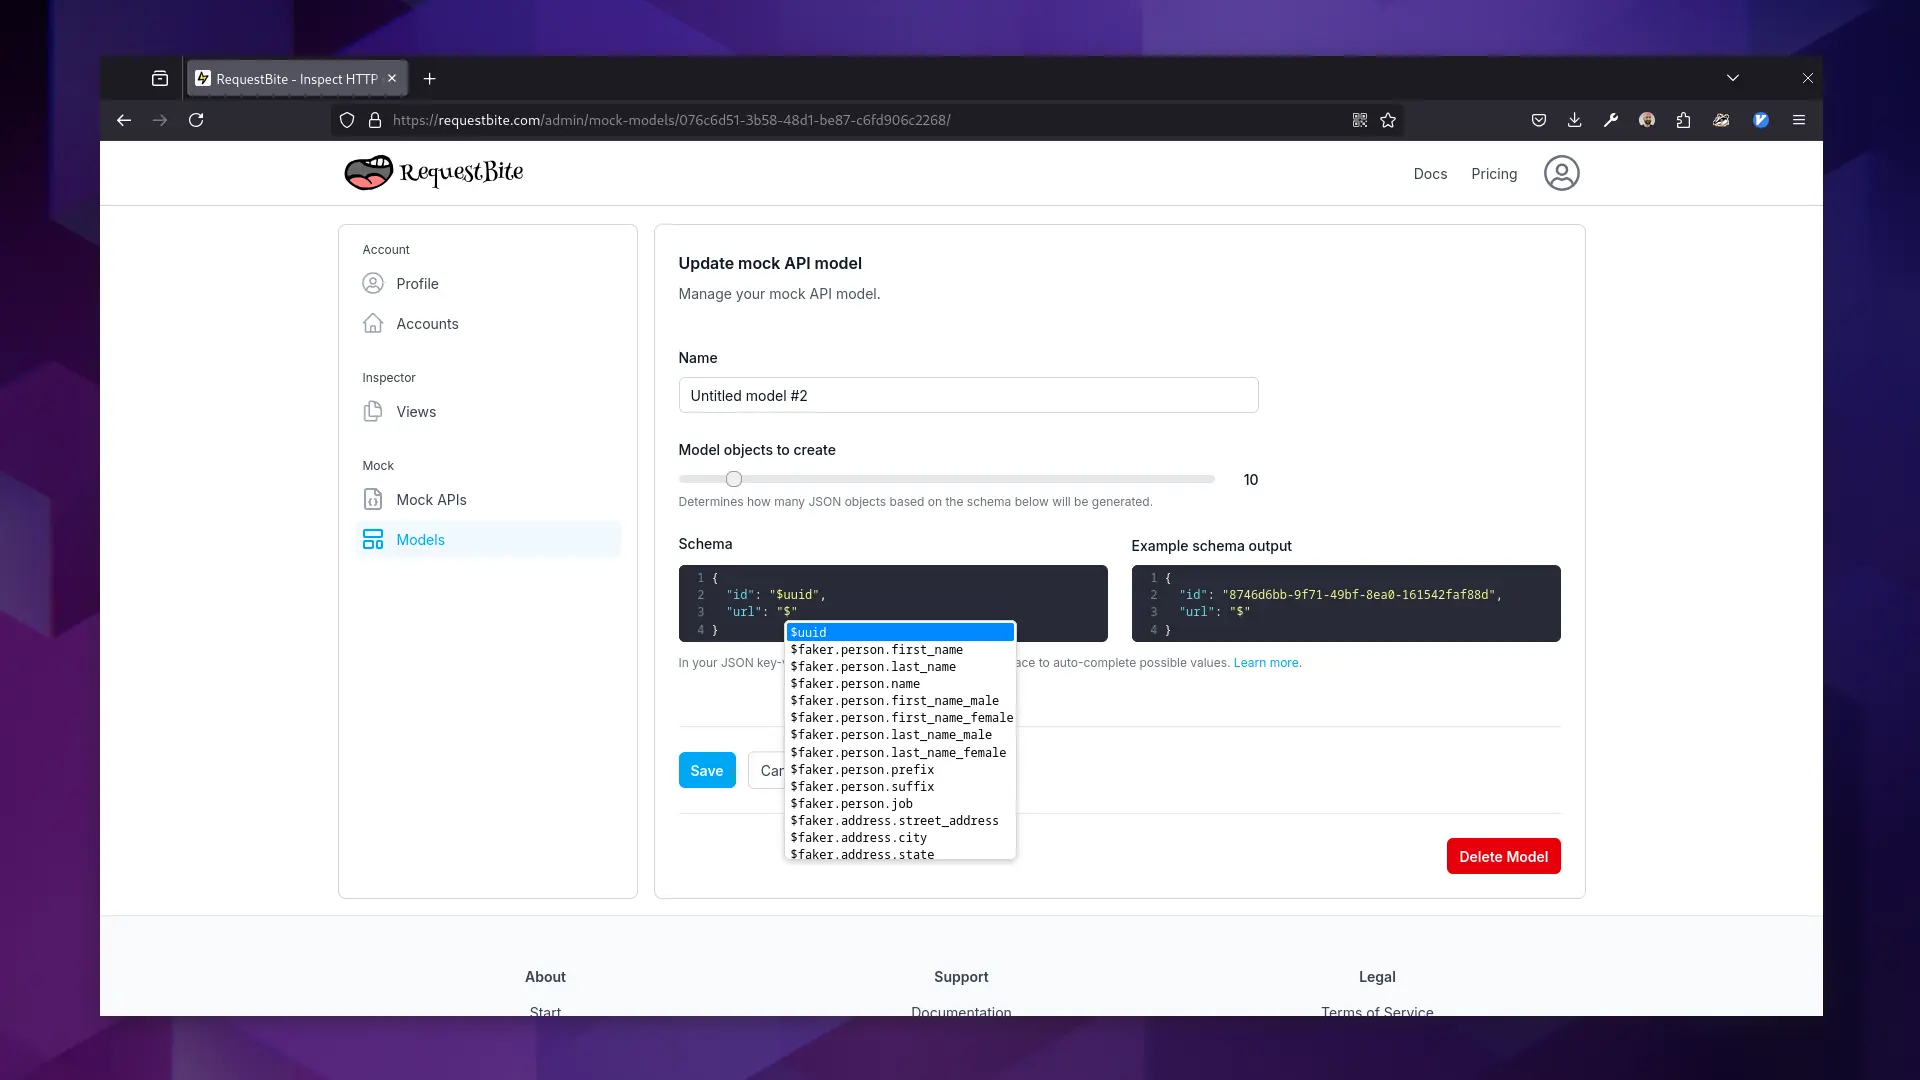Image resolution: width=1920 pixels, height=1080 pixels.
Task: Pick $faker.person.suffix from the list
Action: 900,786
